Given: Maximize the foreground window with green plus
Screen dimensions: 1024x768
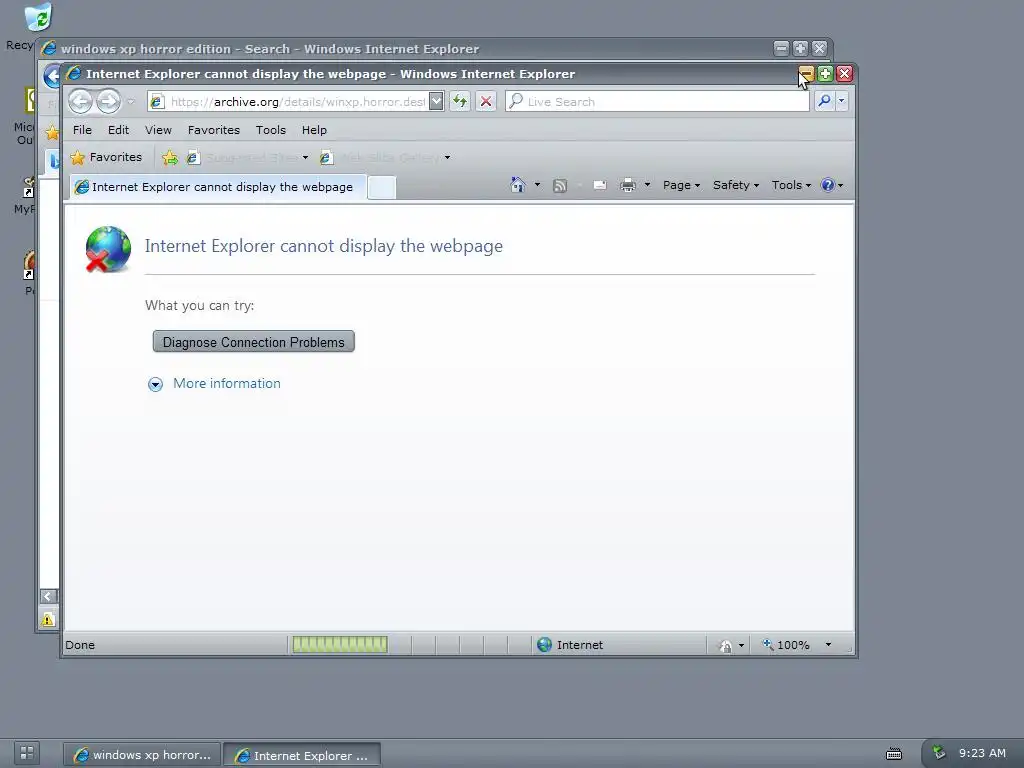Looking at the screenshot, I should tap(825, 74).
